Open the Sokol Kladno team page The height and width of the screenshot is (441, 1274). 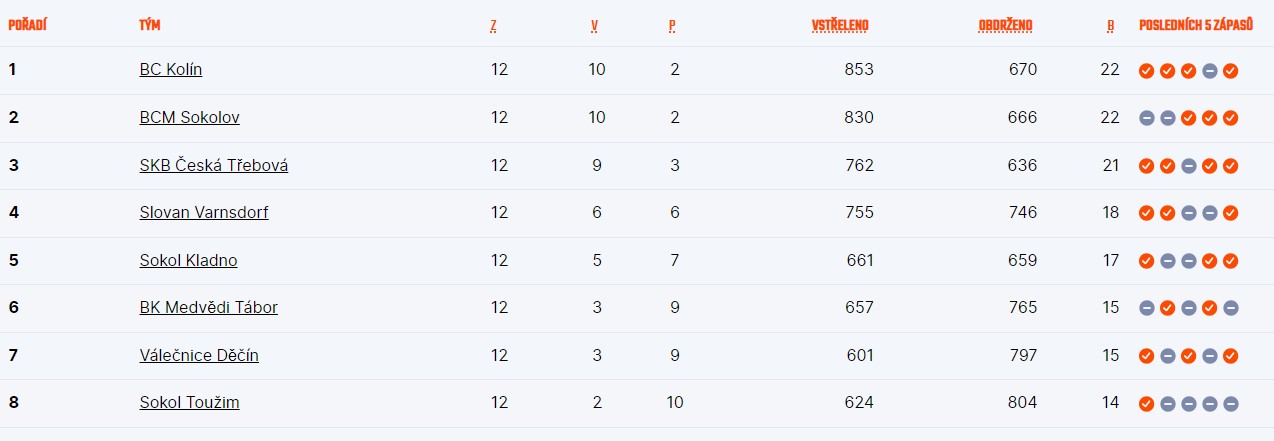point(188,261)
